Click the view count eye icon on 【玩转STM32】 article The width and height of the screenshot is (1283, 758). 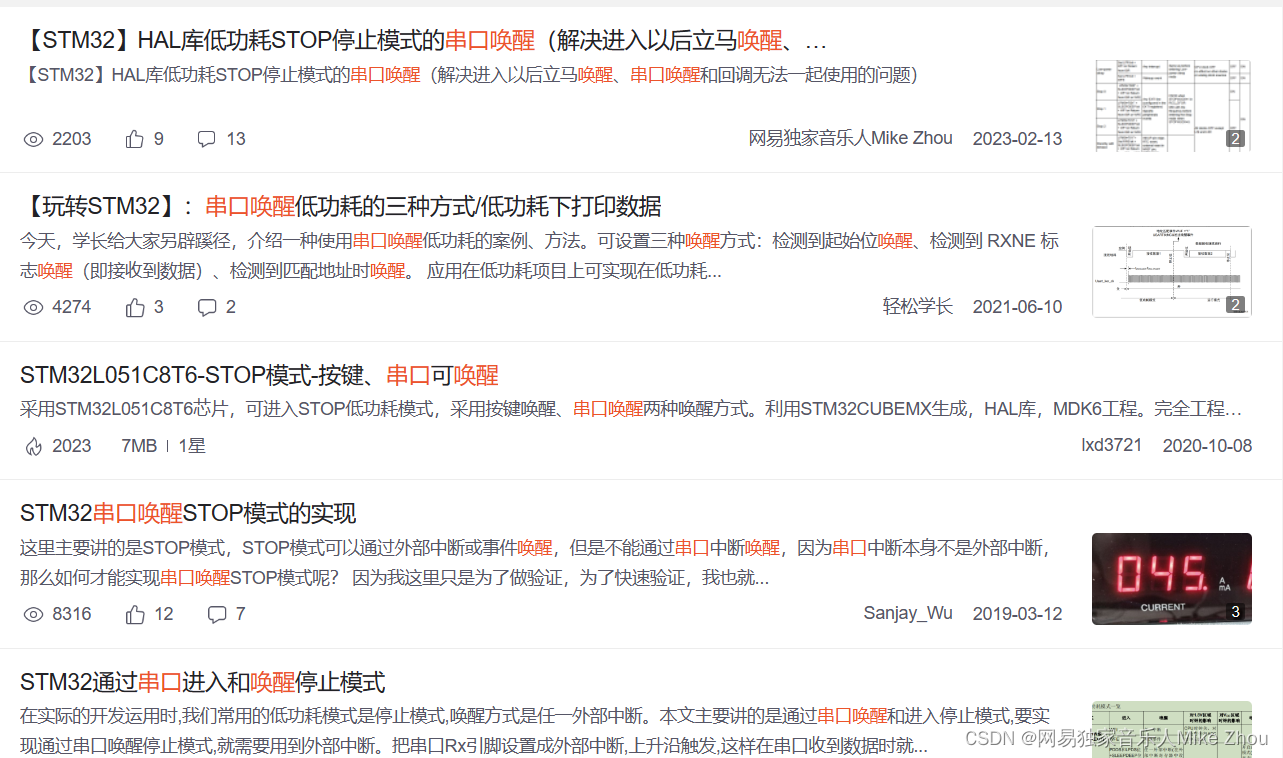tap(33, 307)
